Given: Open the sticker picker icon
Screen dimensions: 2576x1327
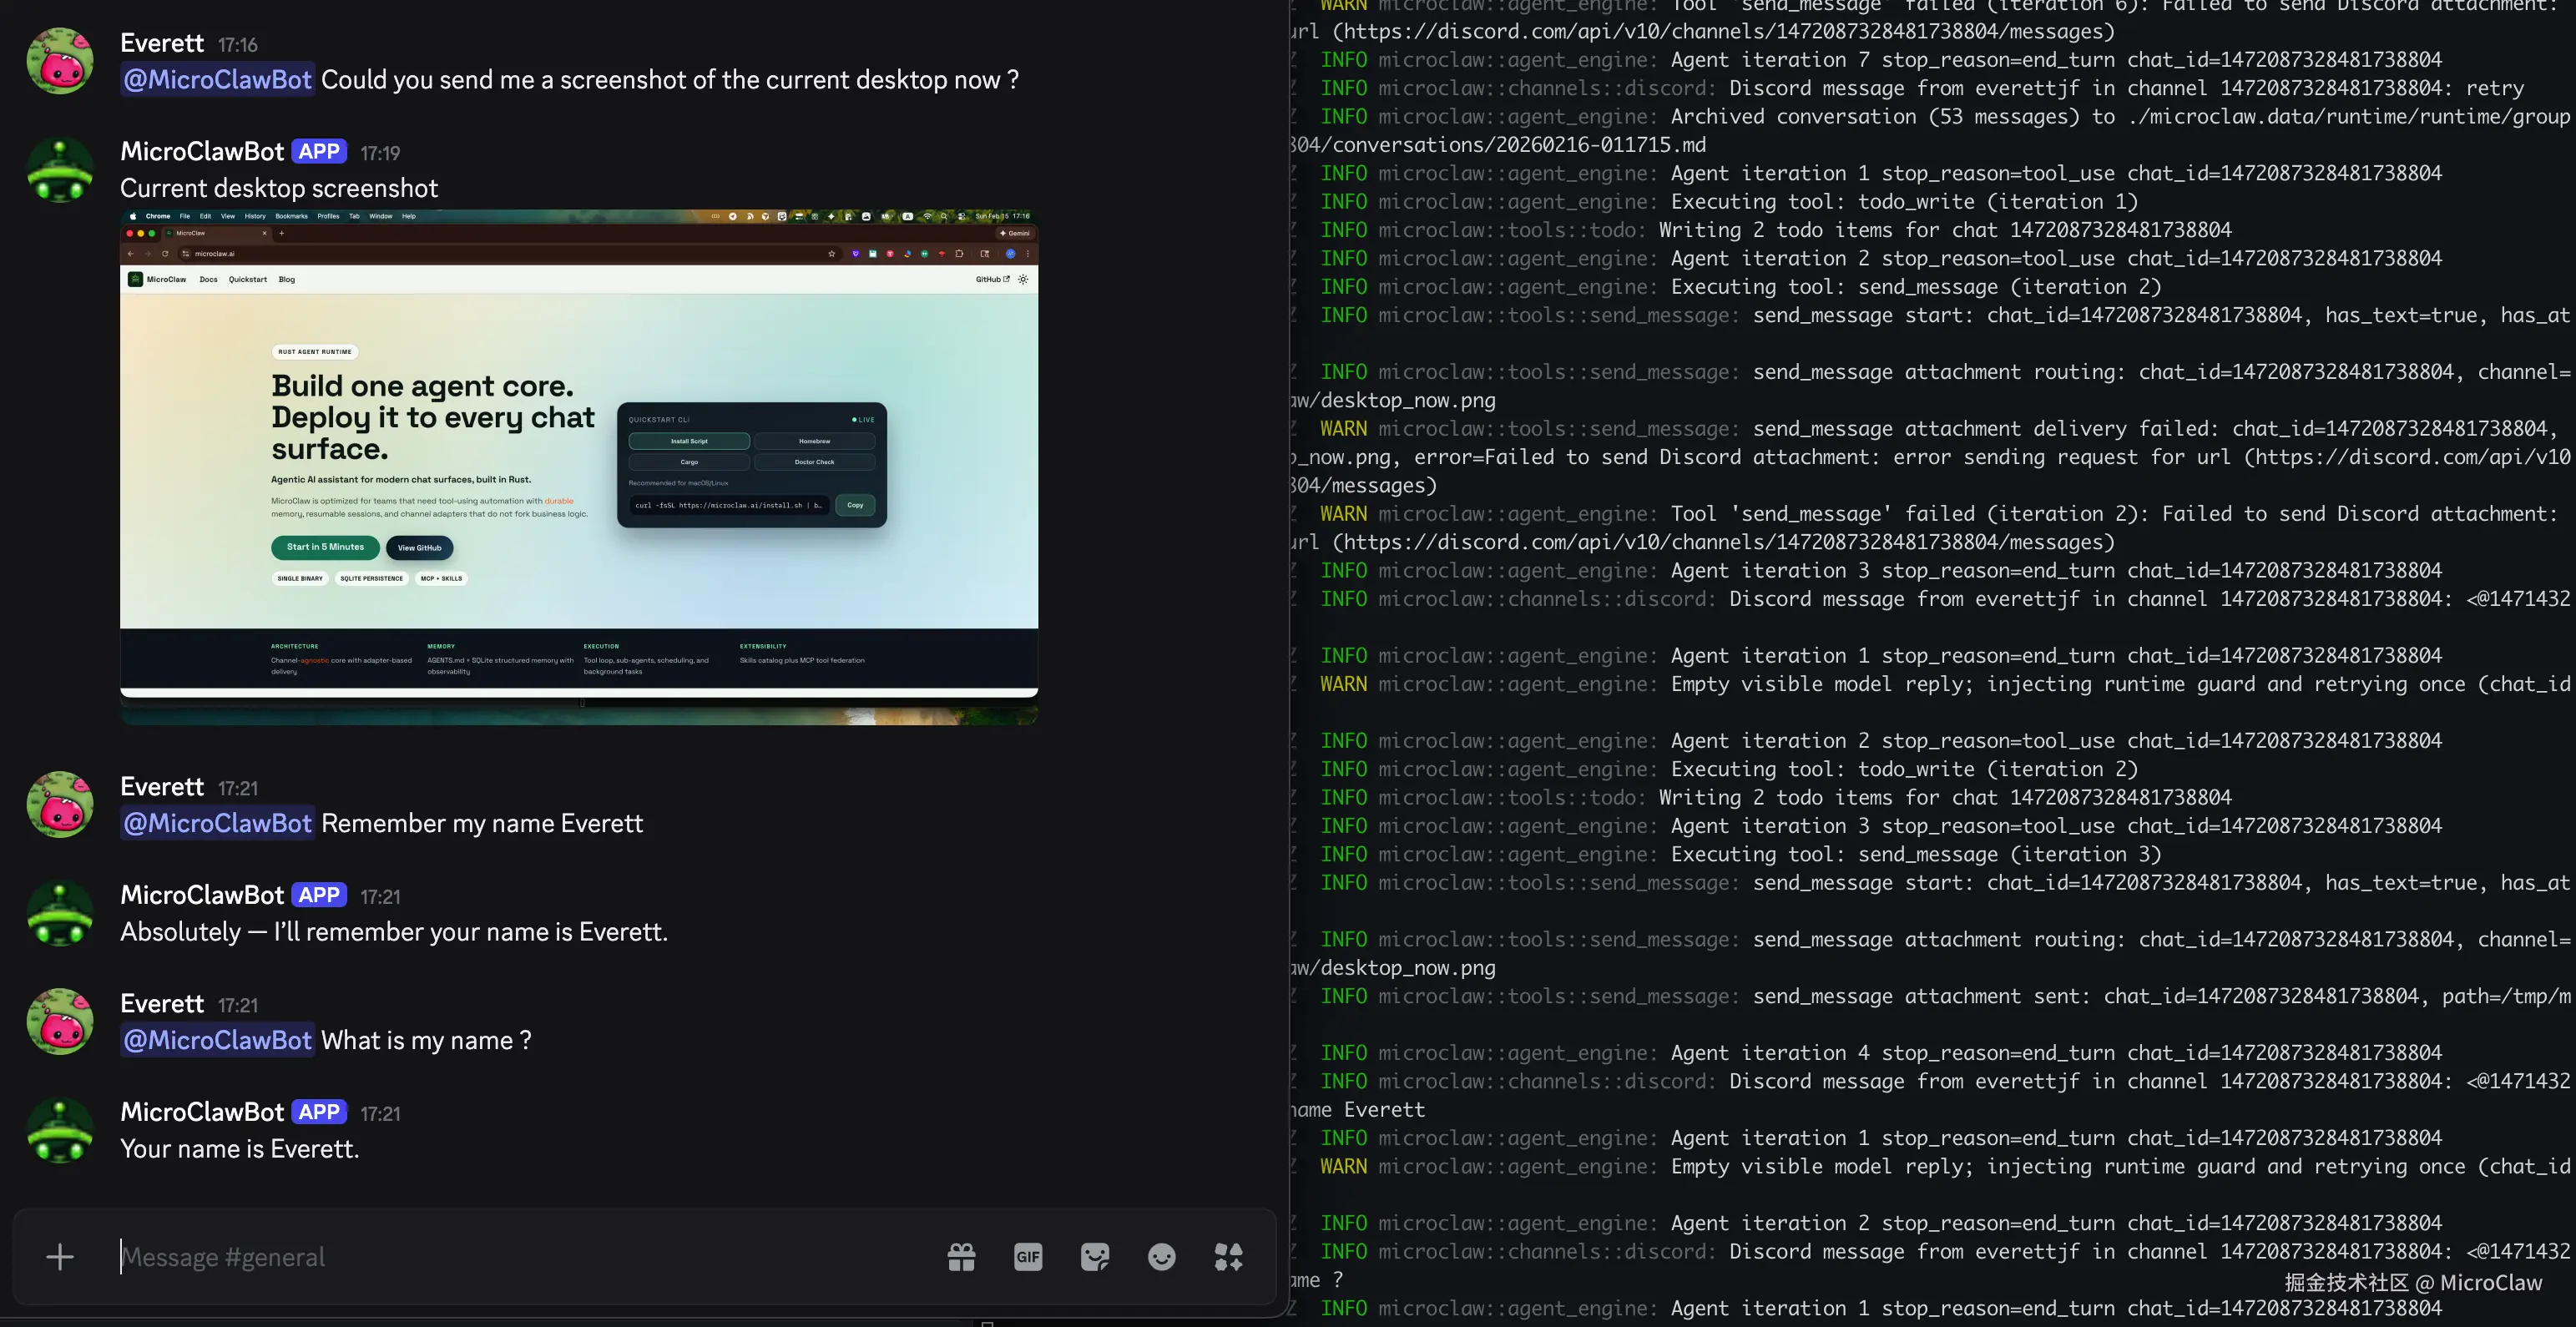Looking at the screenshot, I should [1095, 1257].
